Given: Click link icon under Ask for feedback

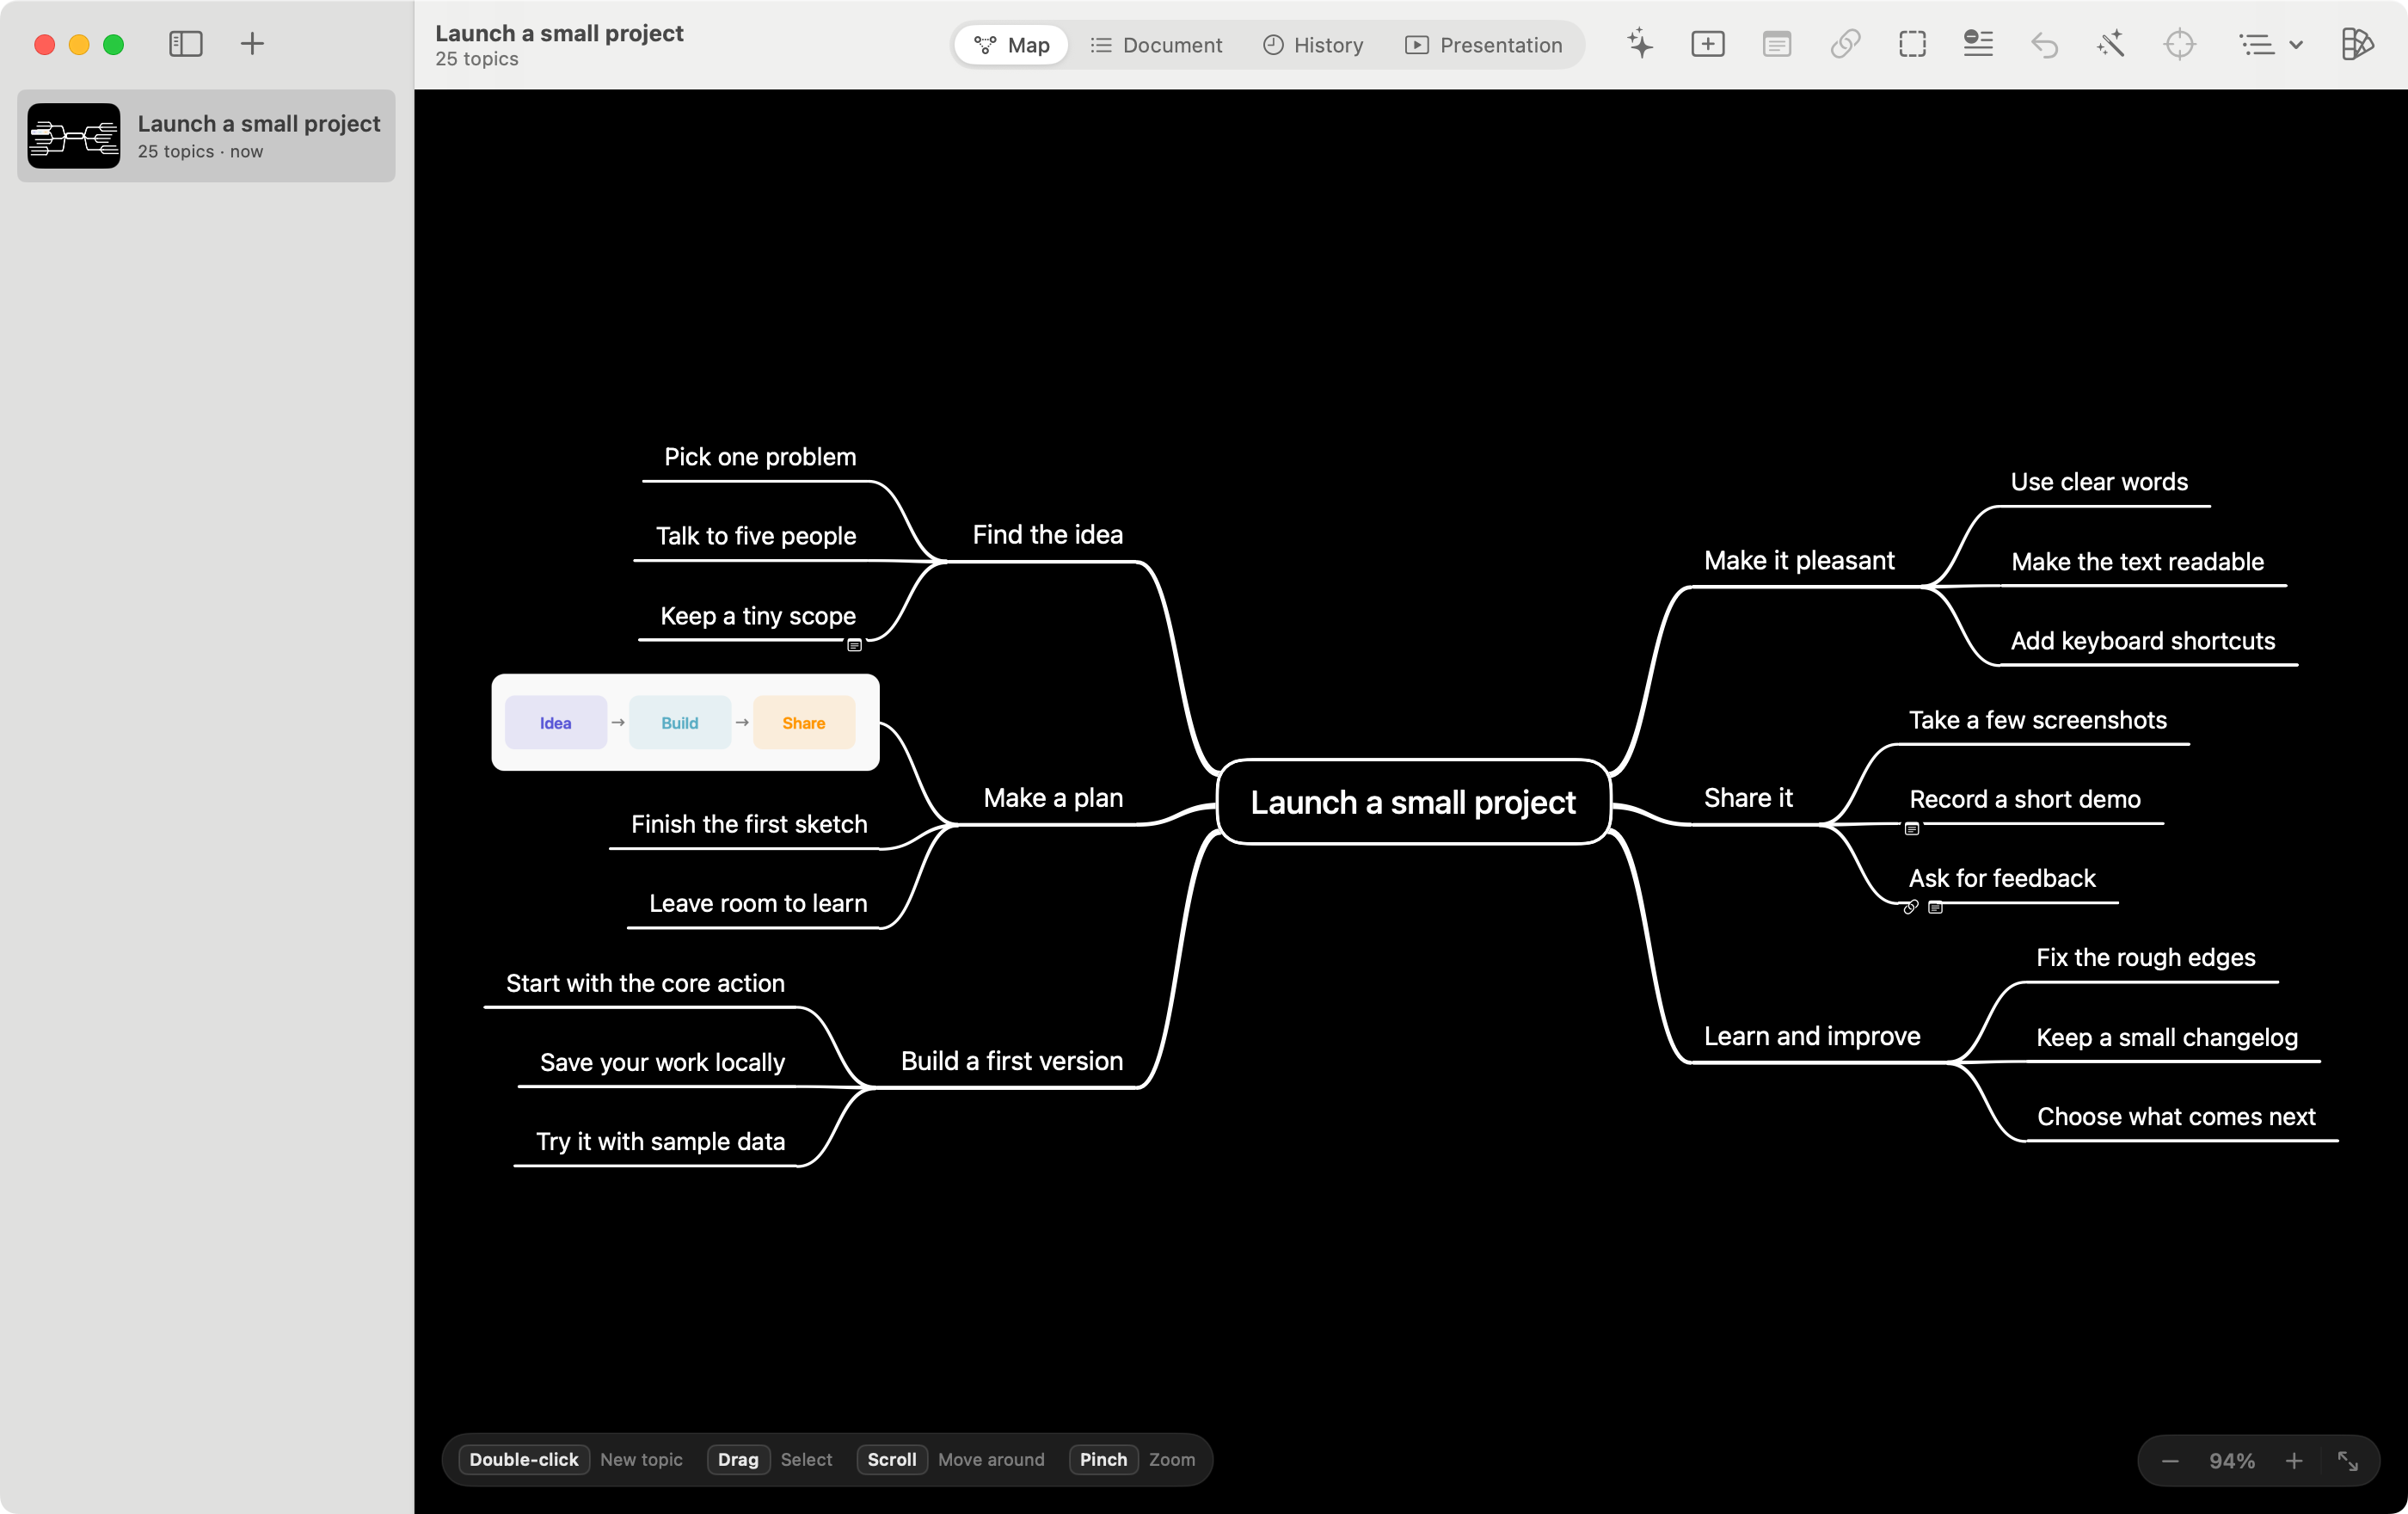Looking at the screenshot, I should tap(1911, 908).
